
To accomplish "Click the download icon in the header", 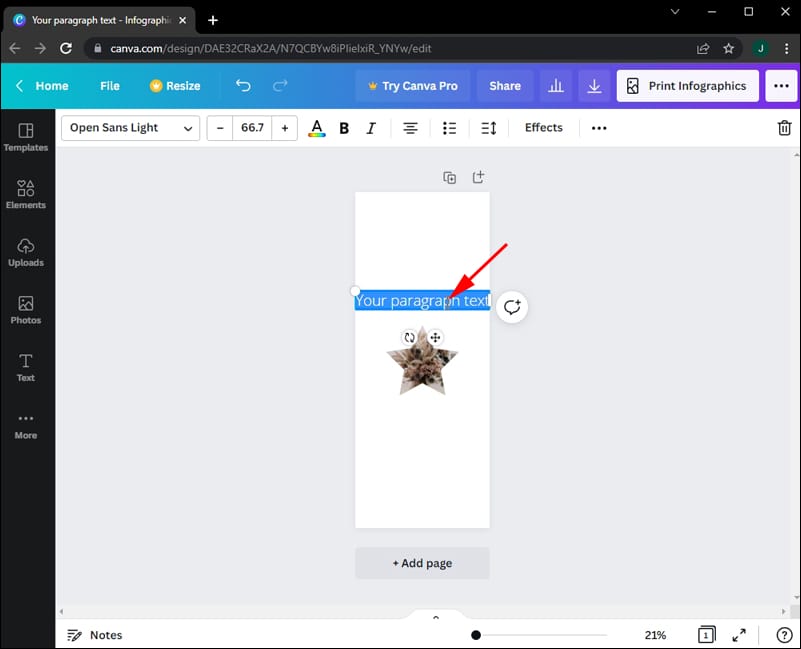I will coord(593,86).
